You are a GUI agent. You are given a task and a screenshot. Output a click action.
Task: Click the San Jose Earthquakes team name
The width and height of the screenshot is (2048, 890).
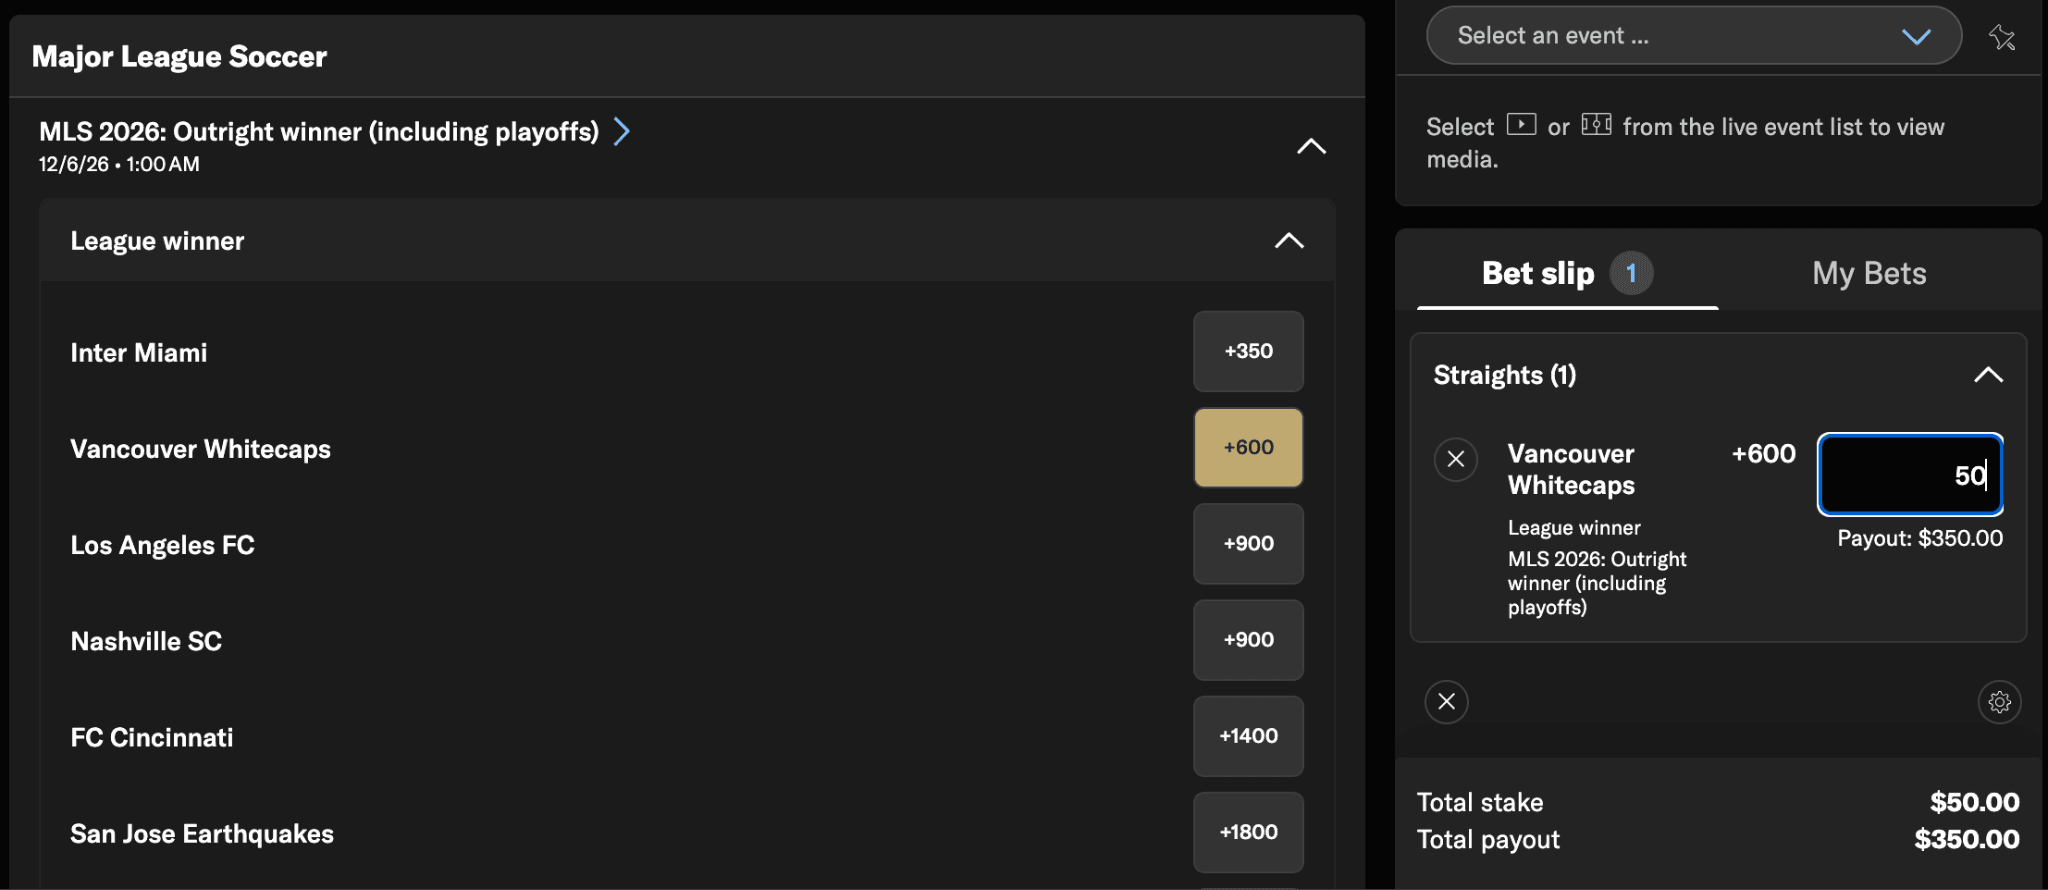(202, 834)
